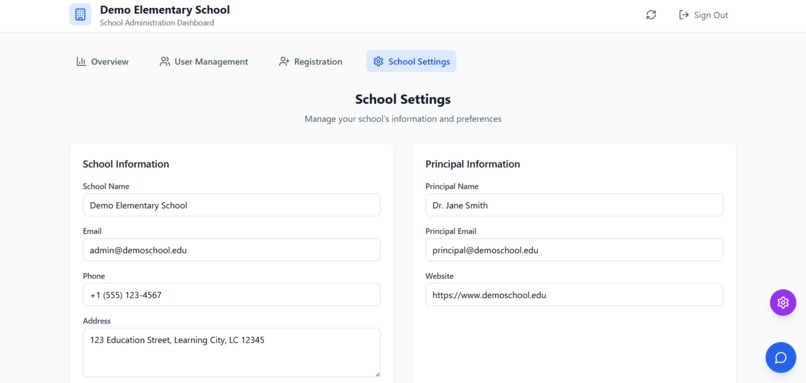Click the 'Demo Elementary School' header title
806x383 pixels.
click(x=164, y=10)
